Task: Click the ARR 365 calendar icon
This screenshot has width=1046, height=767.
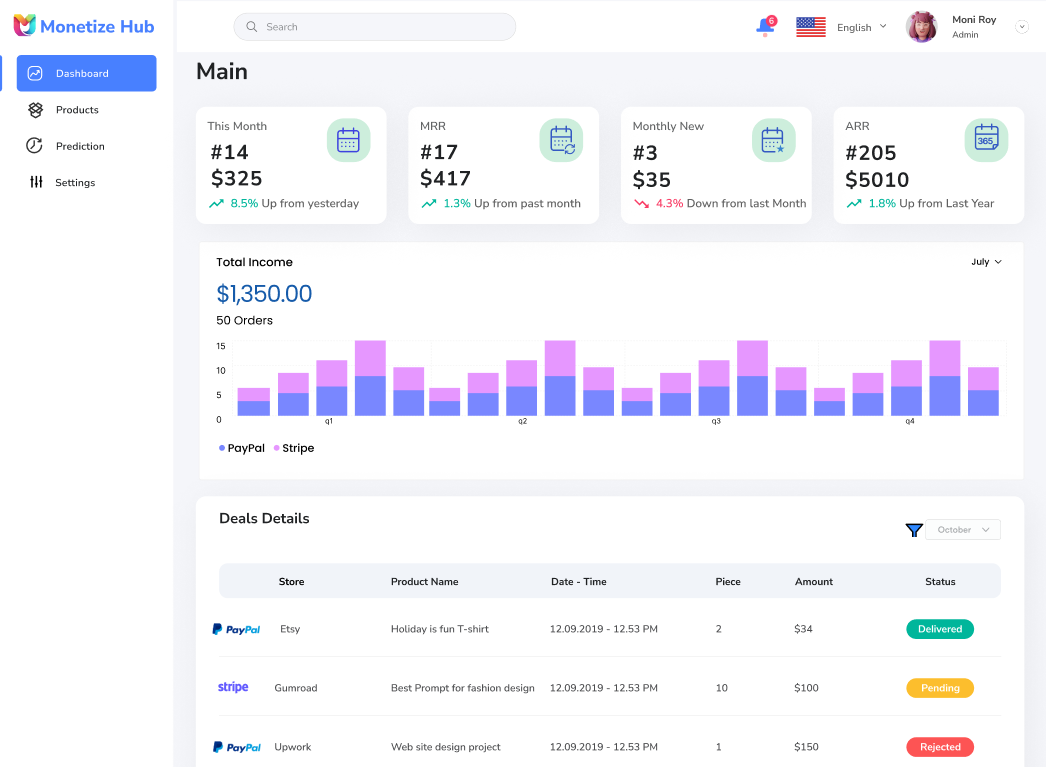Action: point(986,140)
